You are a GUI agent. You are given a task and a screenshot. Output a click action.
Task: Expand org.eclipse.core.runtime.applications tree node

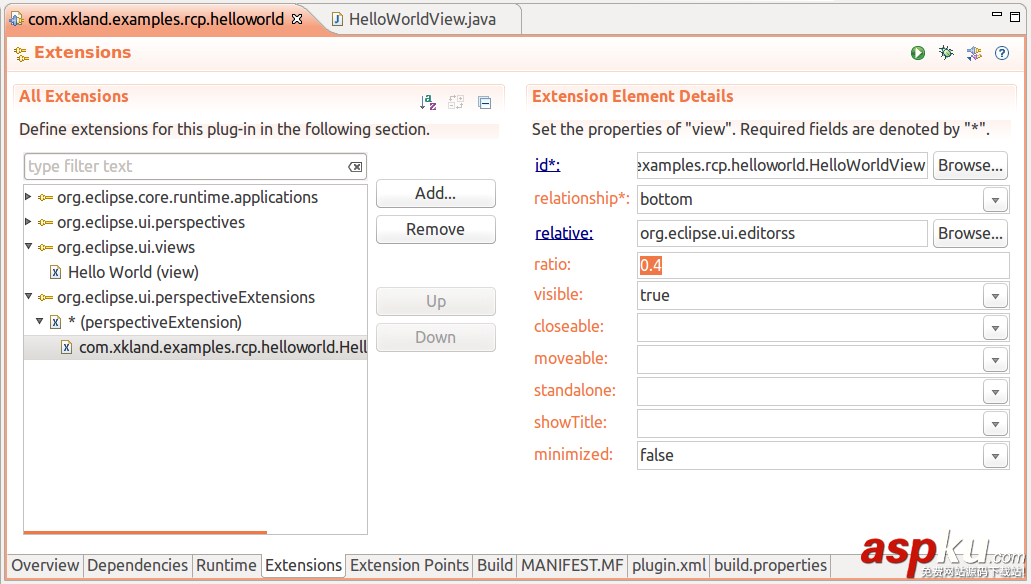click(x=28, y=197)
